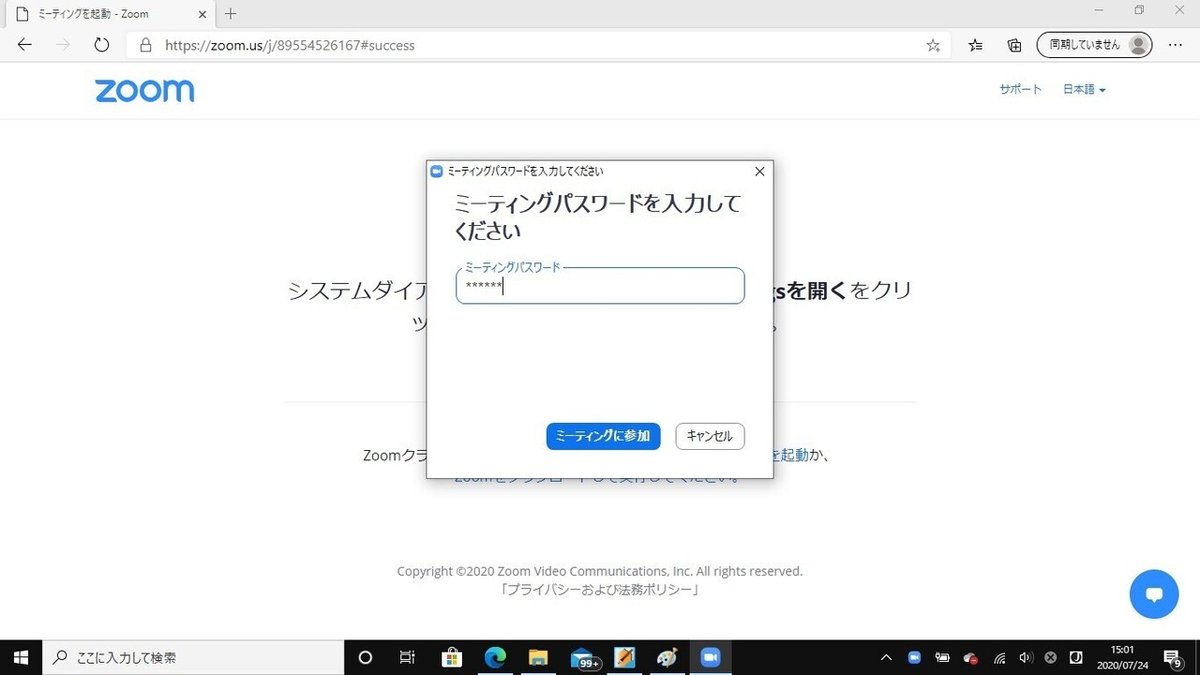This screenshot has height=675, width=1200.
Task: Open a new browser tab
Action: click(230, 14)
